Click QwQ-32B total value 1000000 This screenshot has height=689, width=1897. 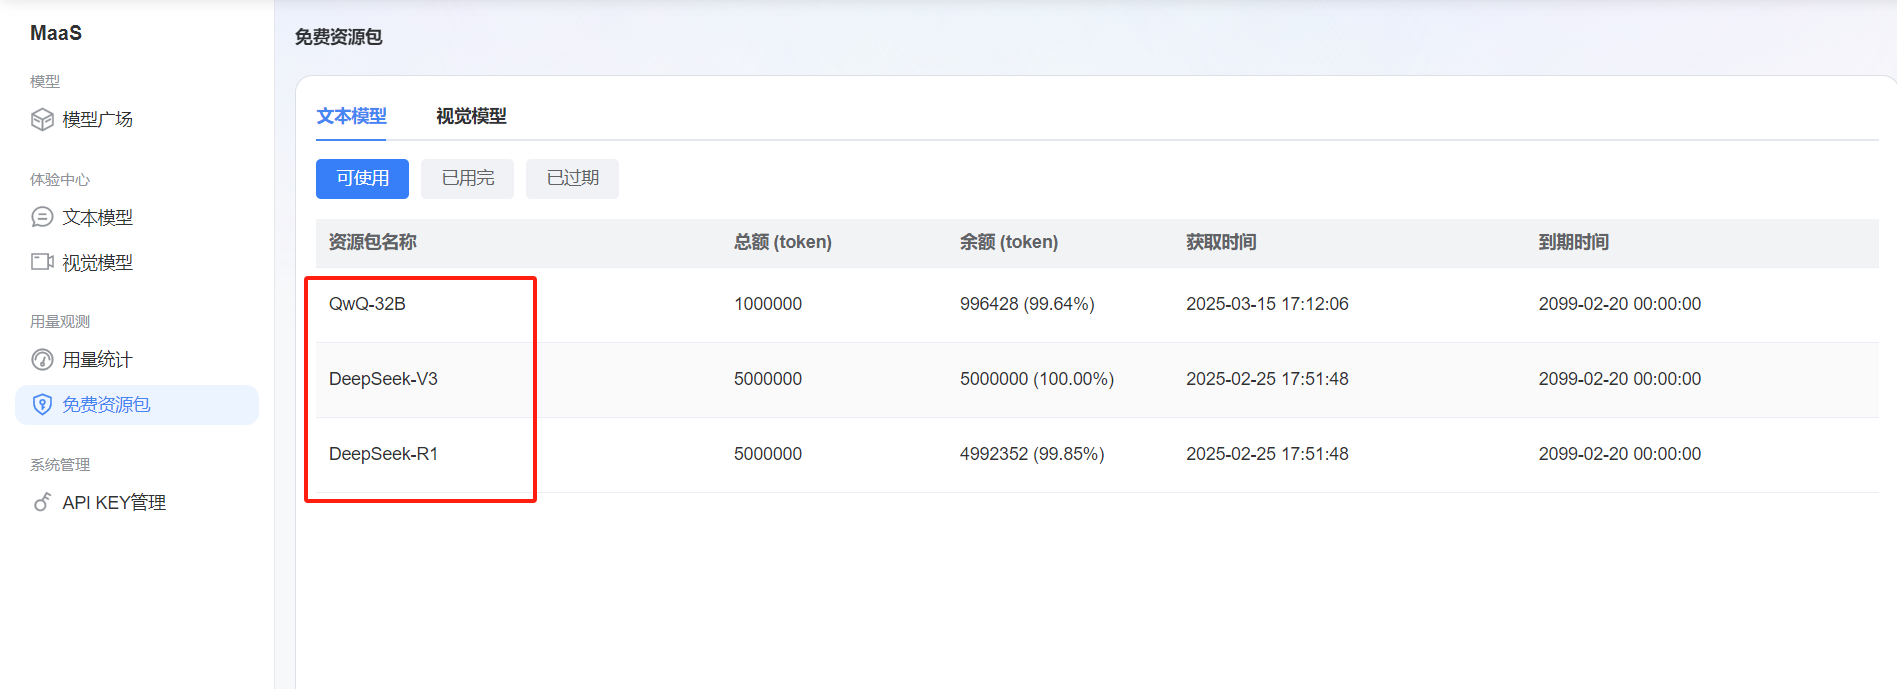point(768,304)
